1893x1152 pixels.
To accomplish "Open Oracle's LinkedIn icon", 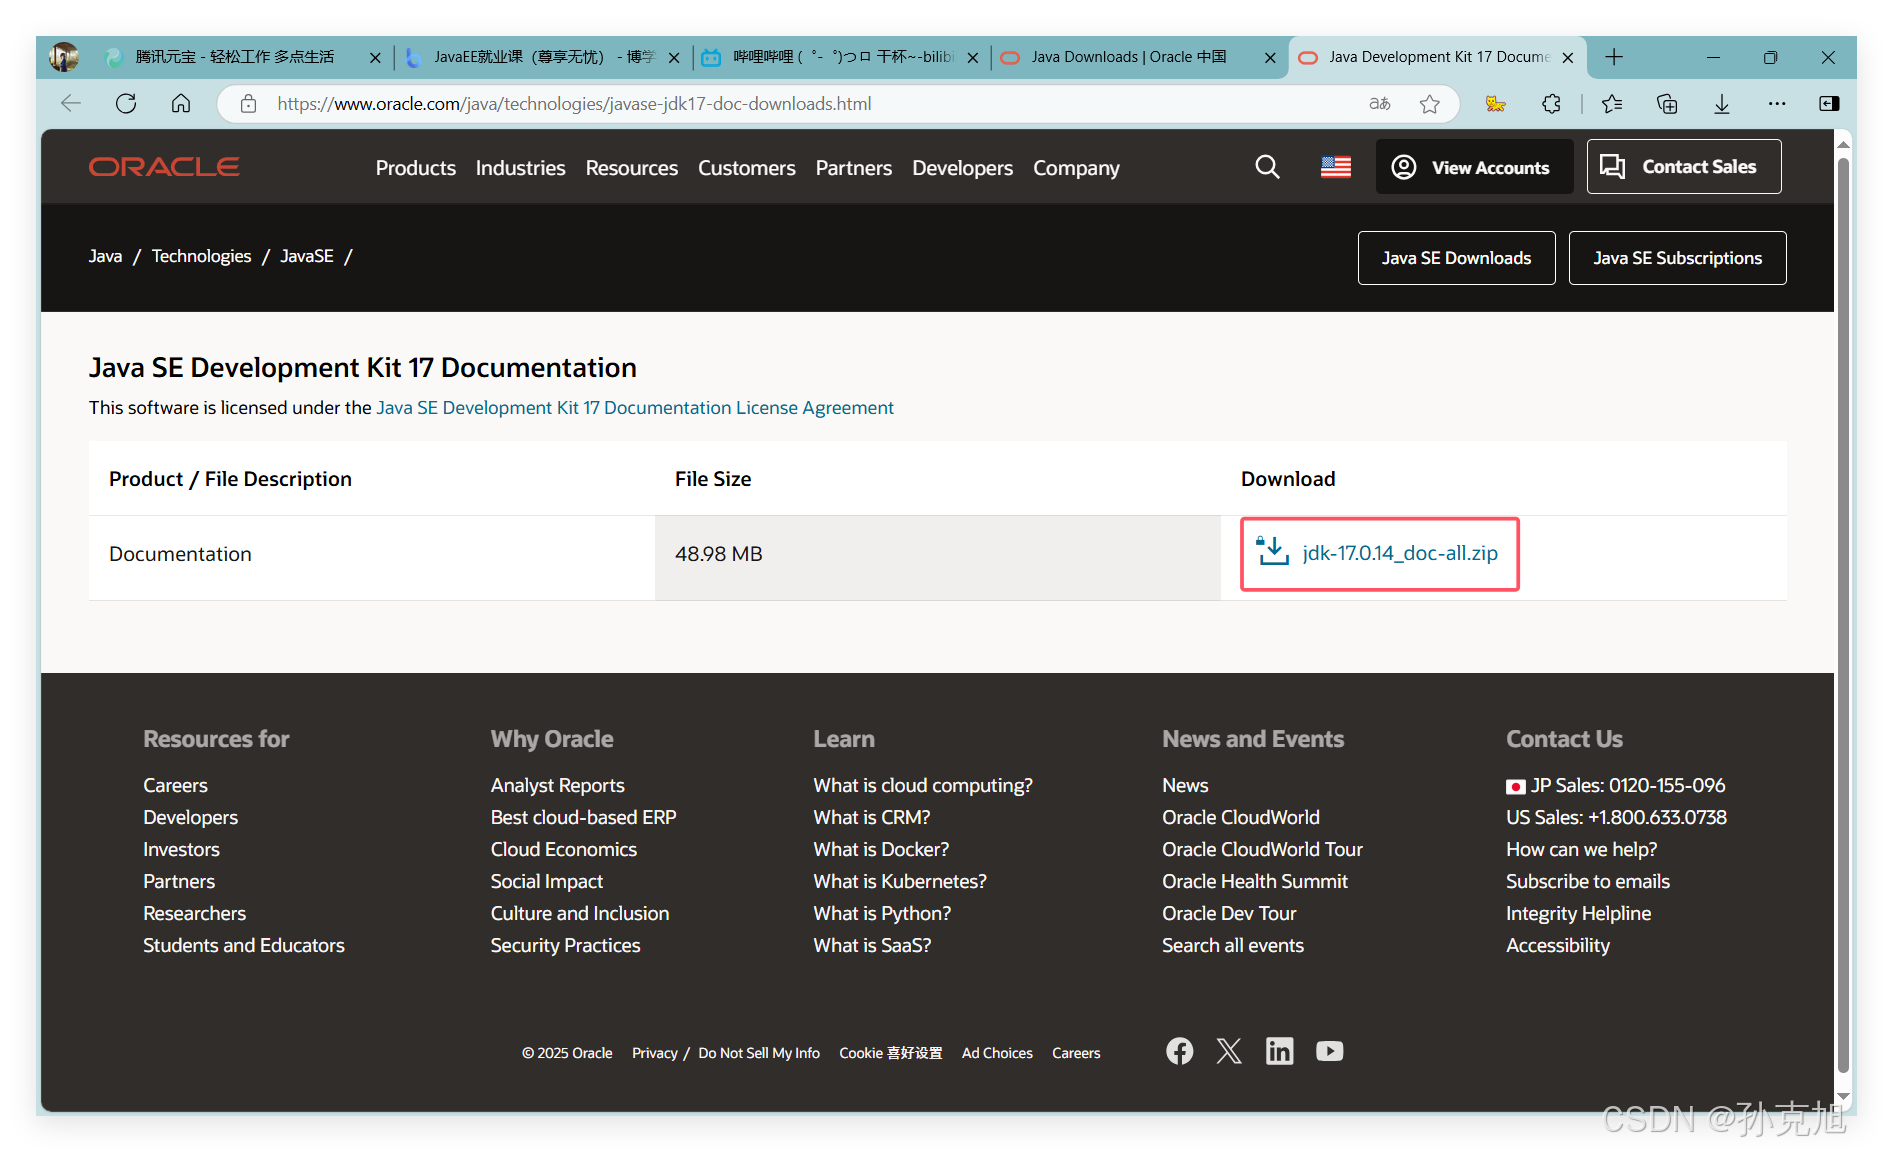I will [x=1280, y=1051].
